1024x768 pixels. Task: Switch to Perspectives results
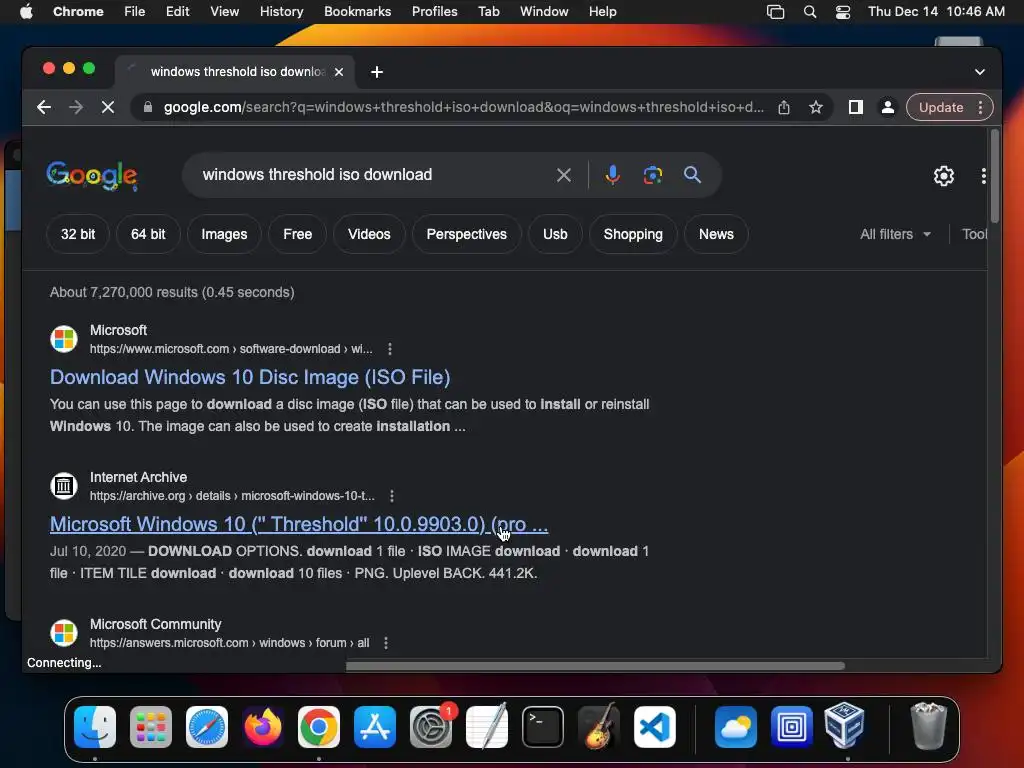pyautogui.click(x=466, y=234)
